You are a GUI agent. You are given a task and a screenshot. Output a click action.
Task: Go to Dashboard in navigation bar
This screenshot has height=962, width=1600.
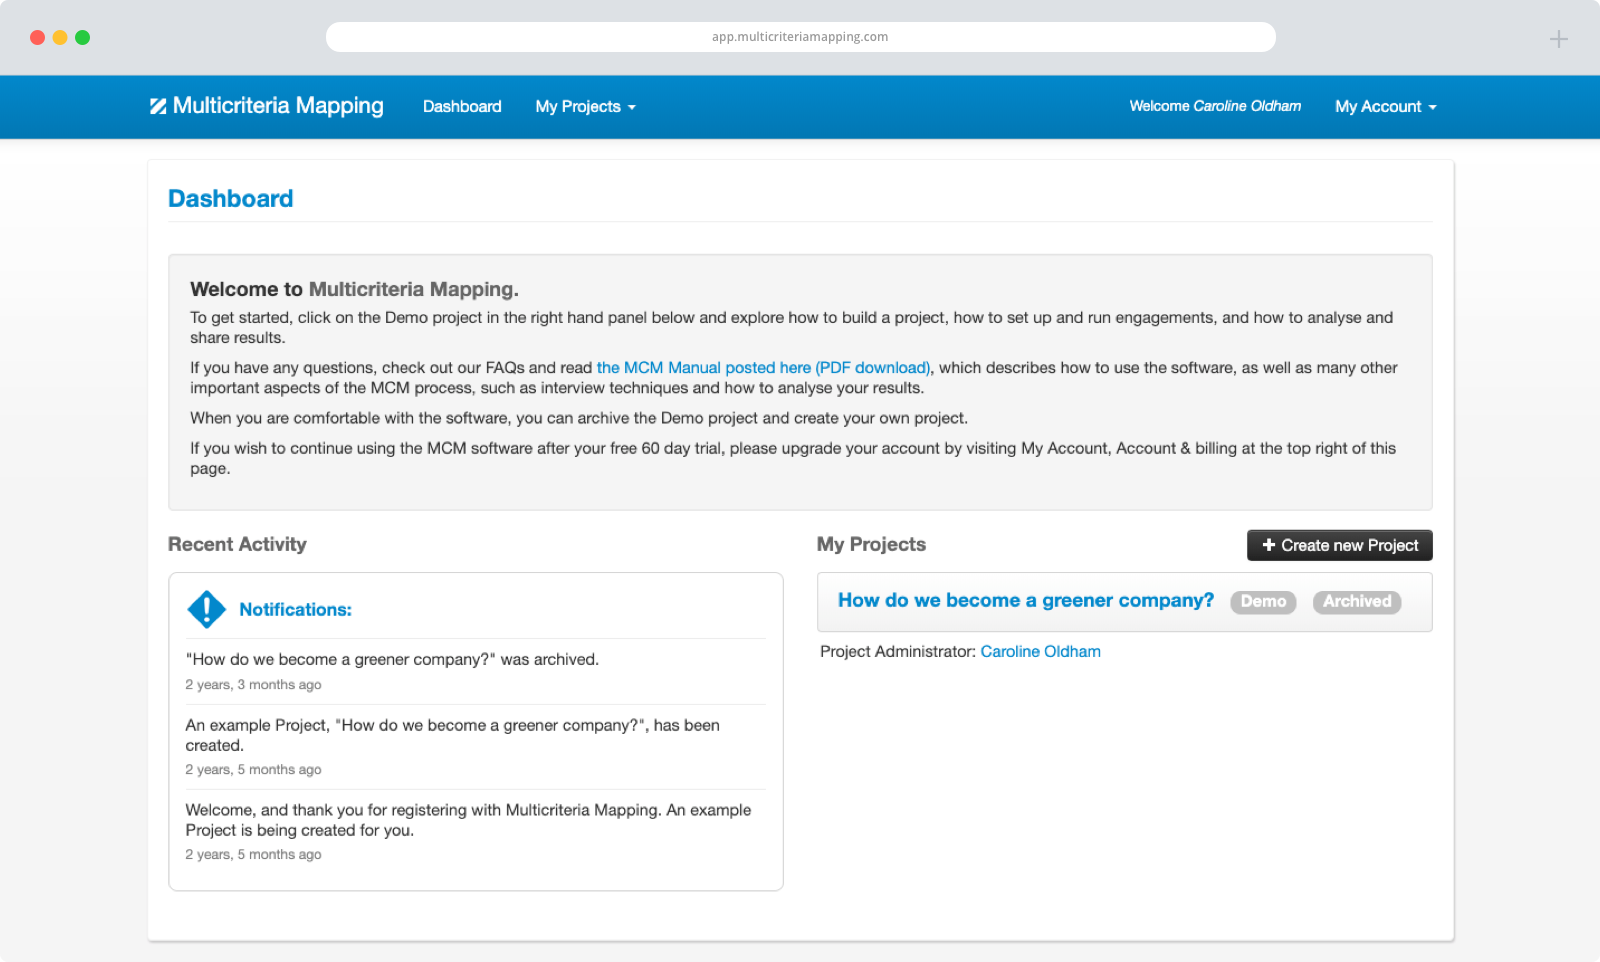462,107
